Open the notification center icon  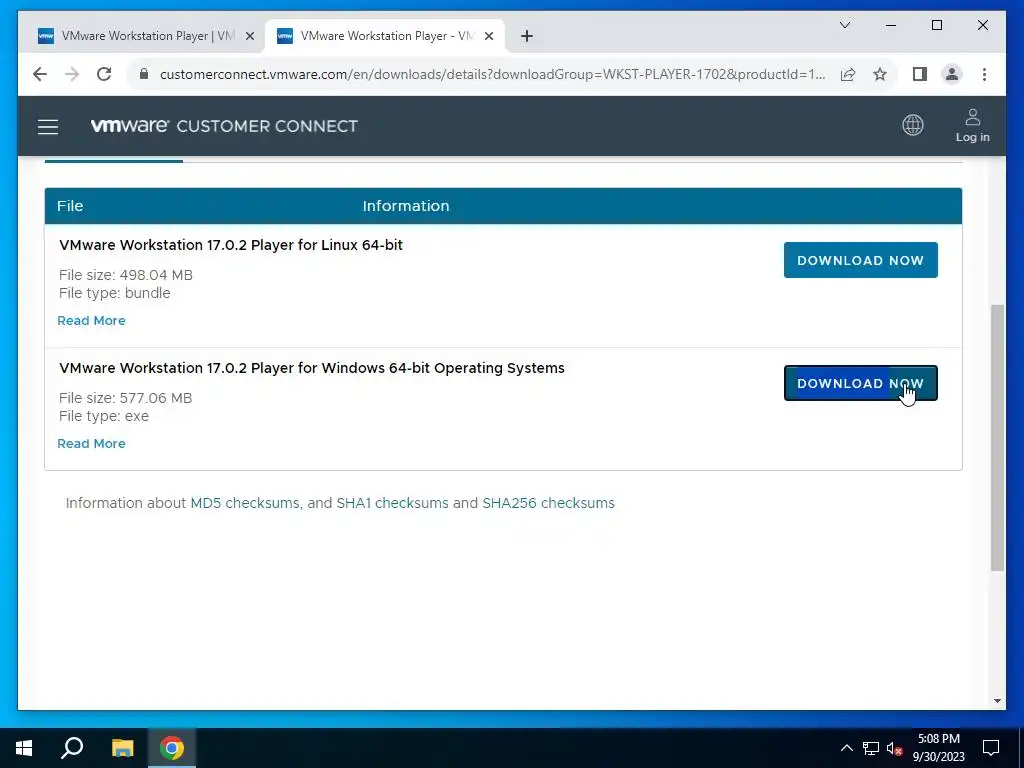991,748
